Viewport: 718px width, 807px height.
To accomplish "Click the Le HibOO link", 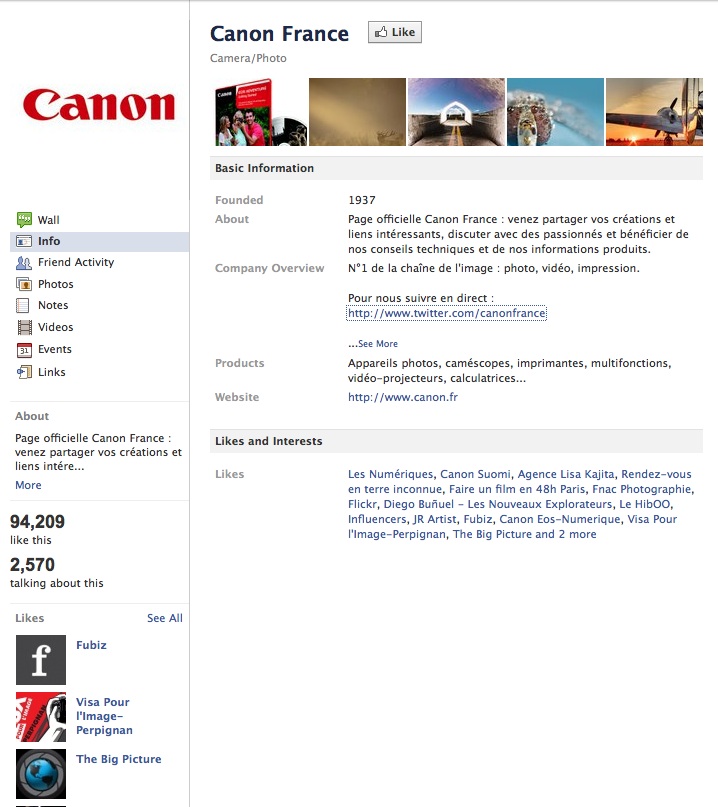I will pos(645,504).
